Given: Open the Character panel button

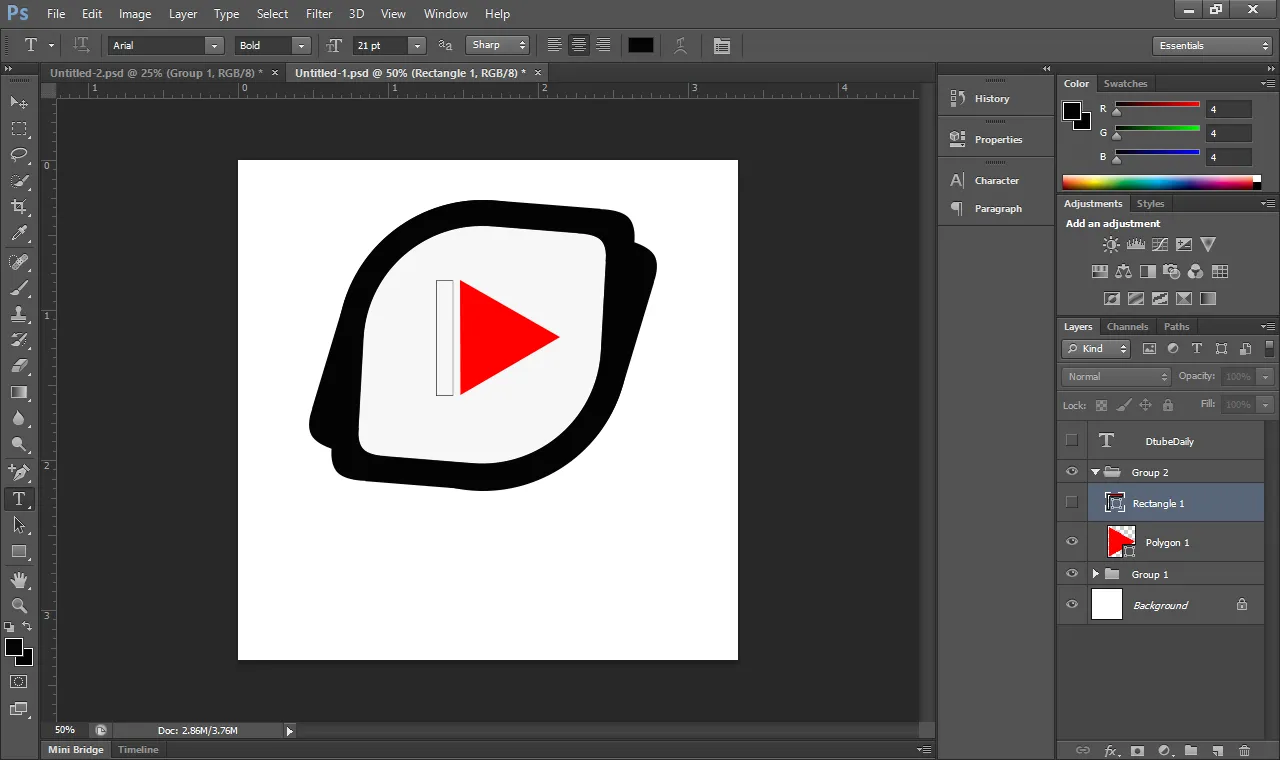Looking at the screenshot, I should click(996, 180).
